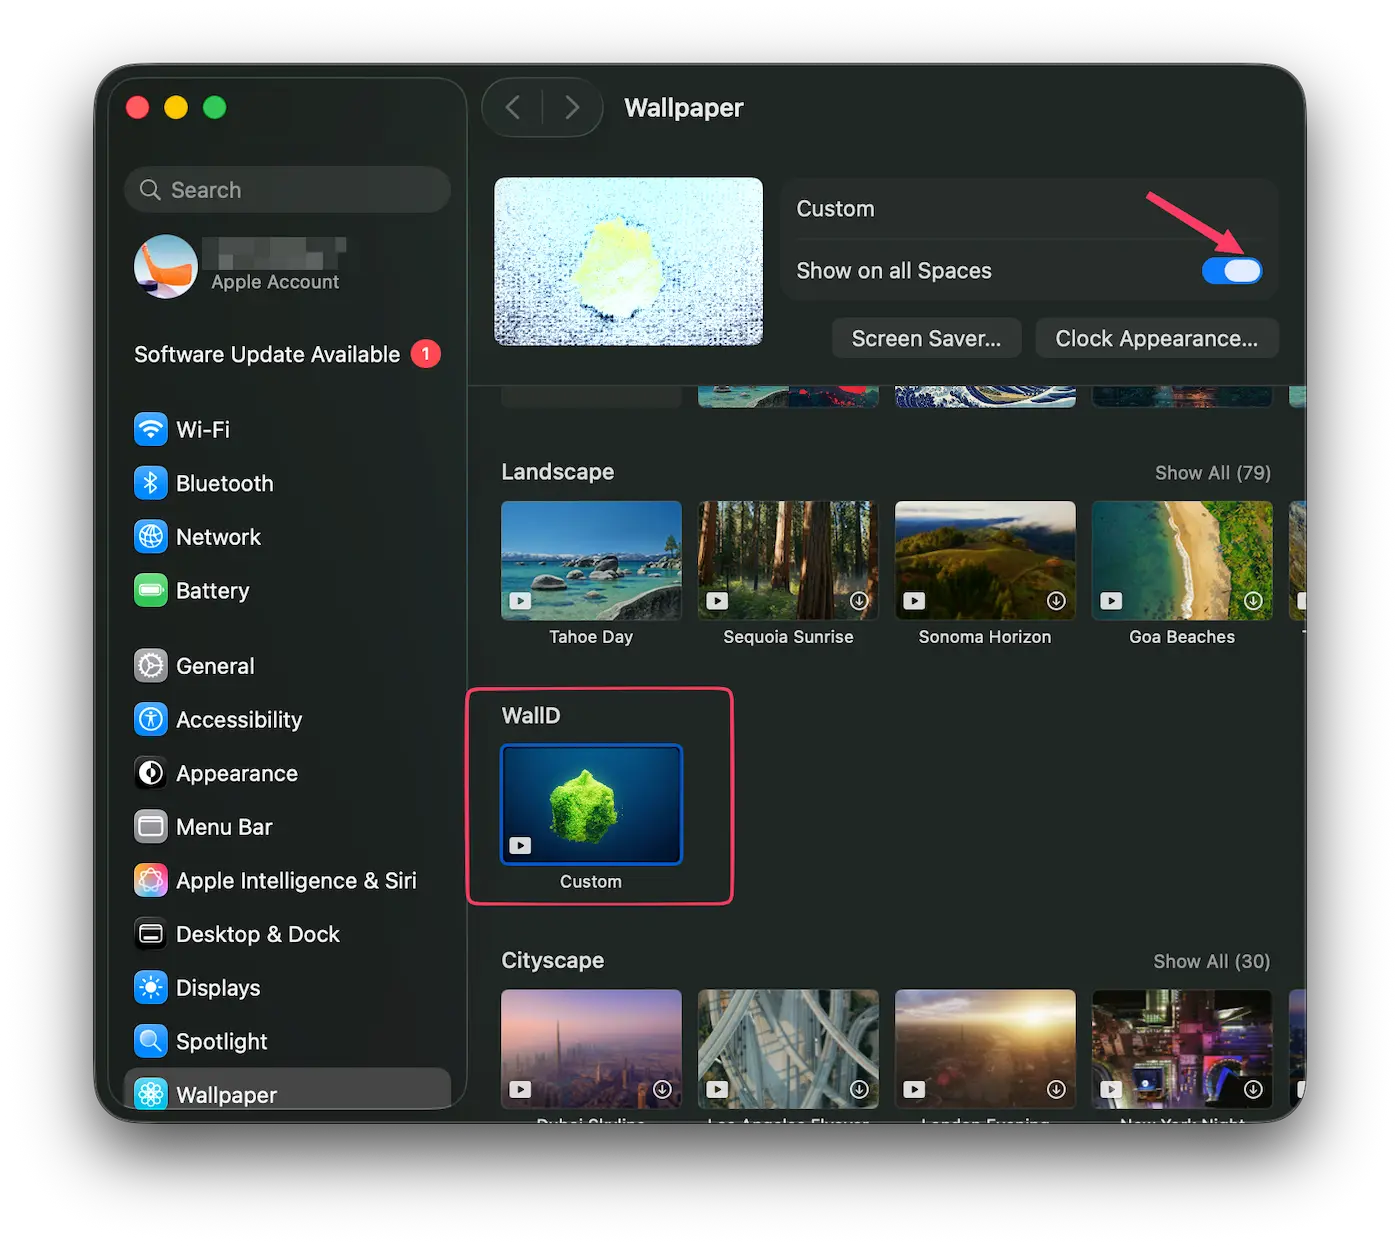Click the Spotlight magnifier icon

pyautogui.click(x=151, y=1042)
